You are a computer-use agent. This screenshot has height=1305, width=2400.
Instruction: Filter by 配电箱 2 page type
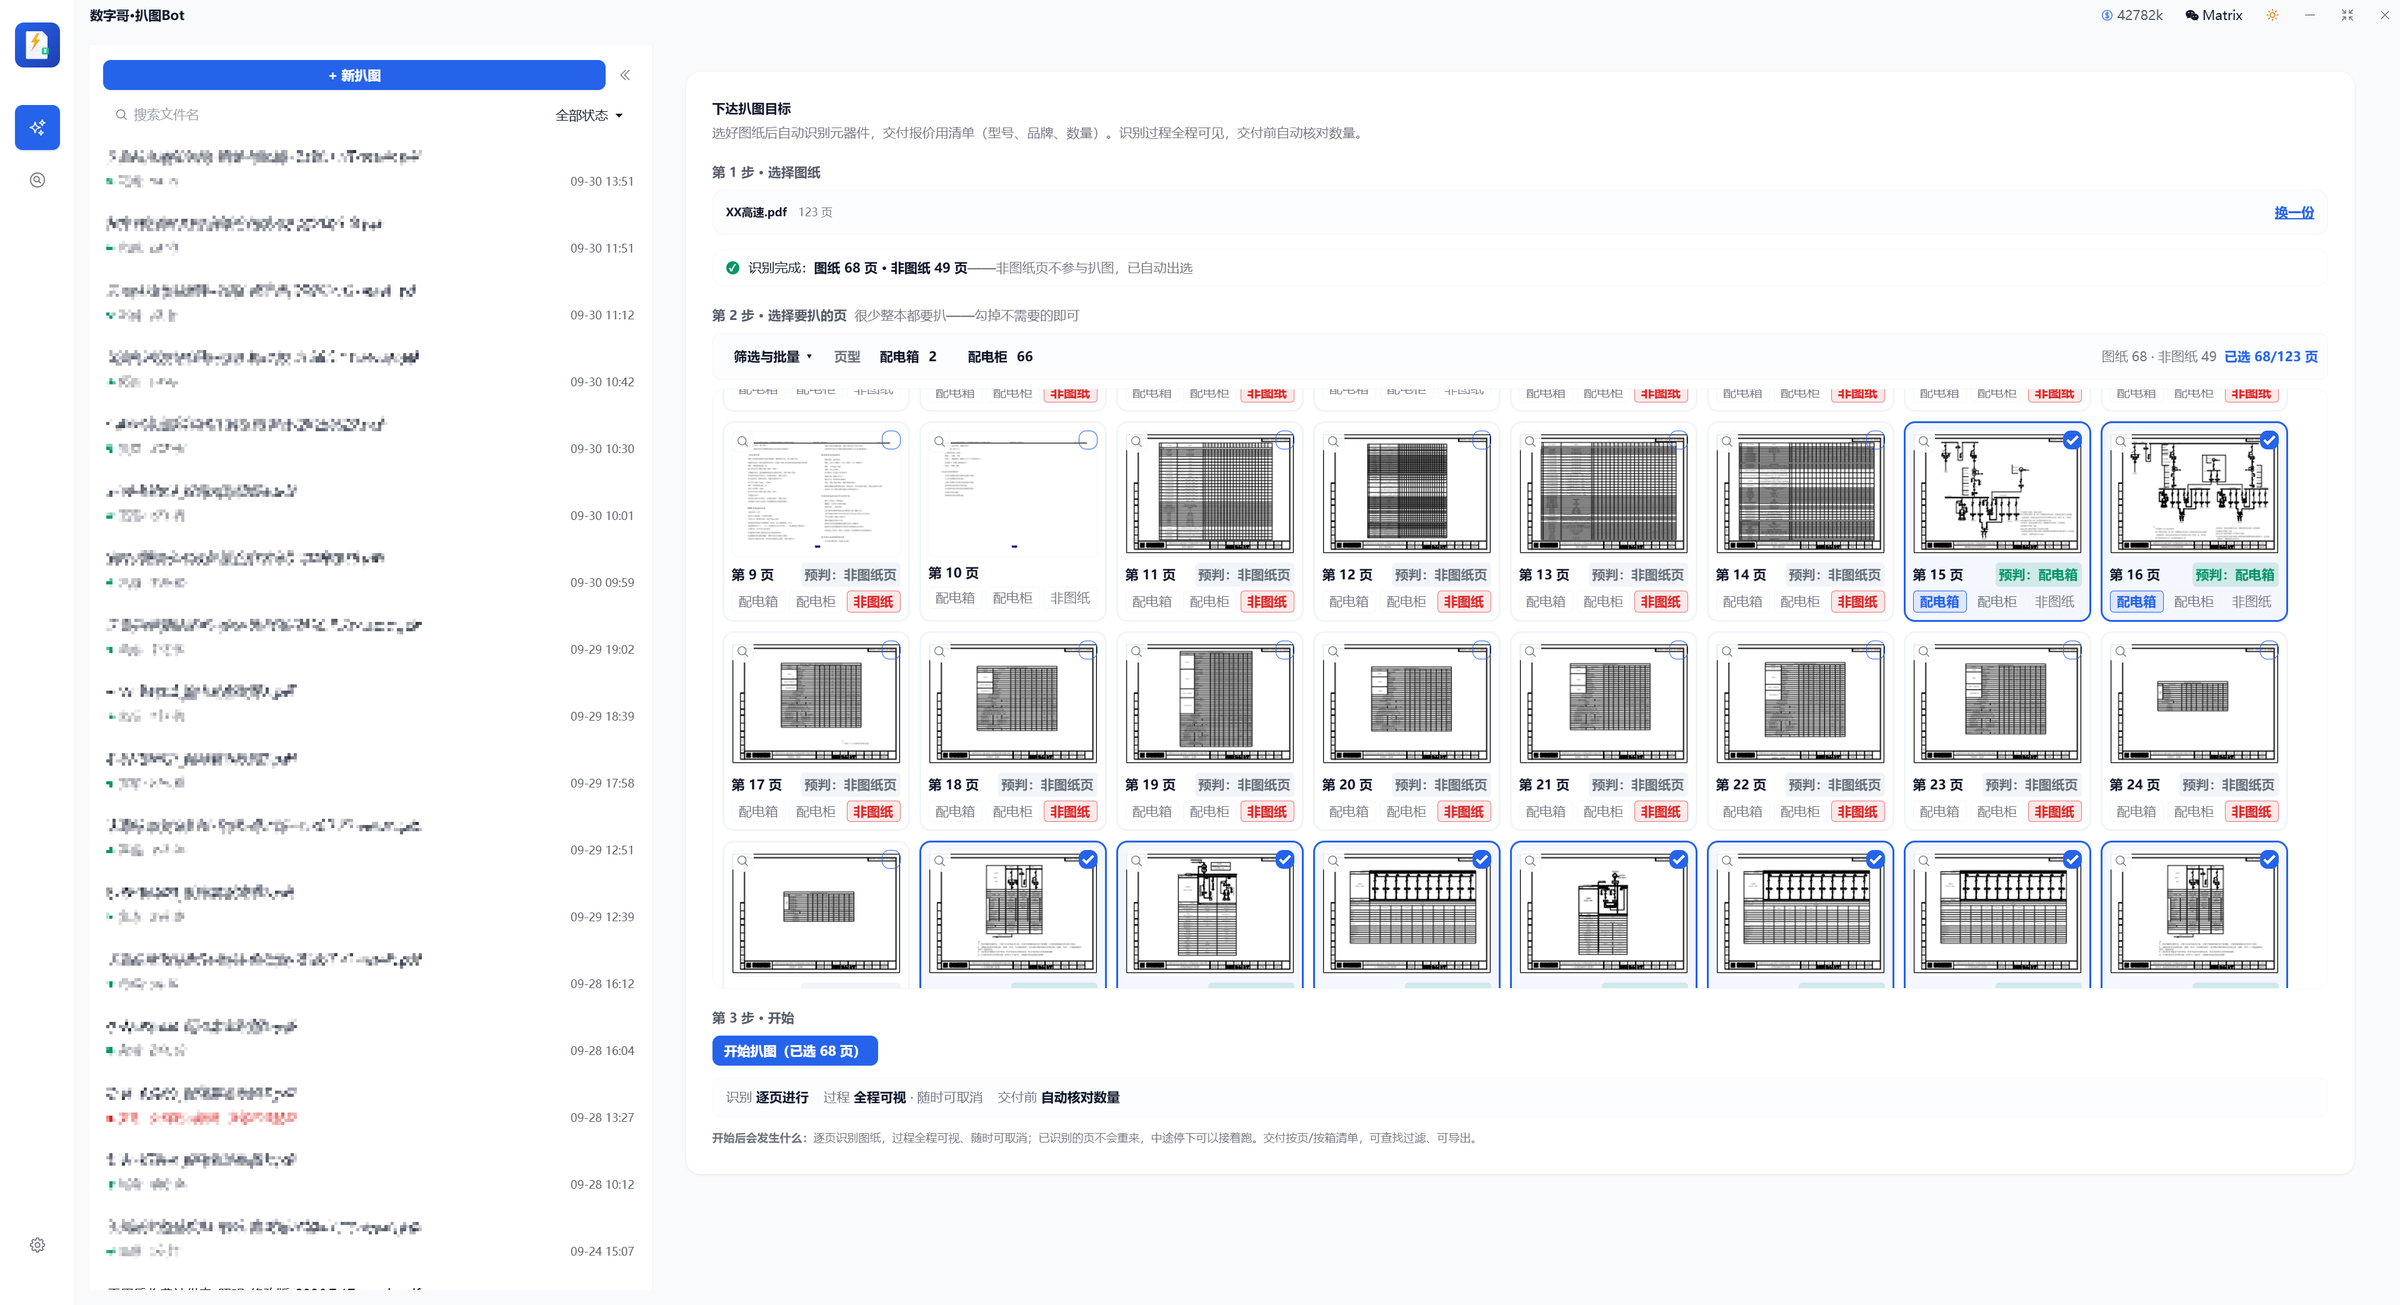pyautogui.click(x=908, y=357)
